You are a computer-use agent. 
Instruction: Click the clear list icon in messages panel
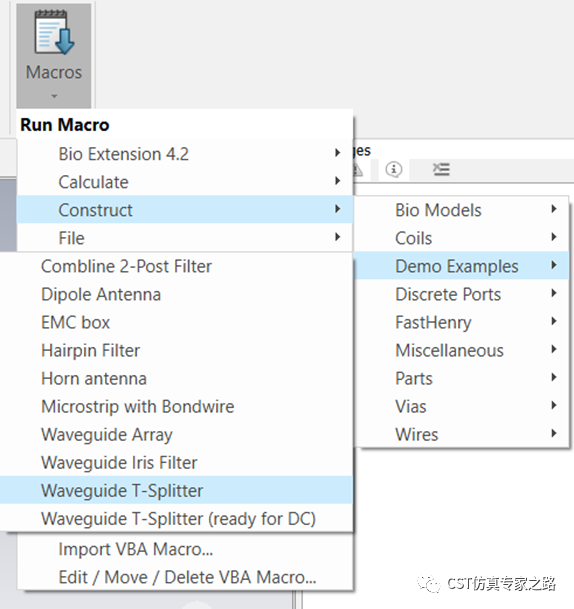click(441, 169)
